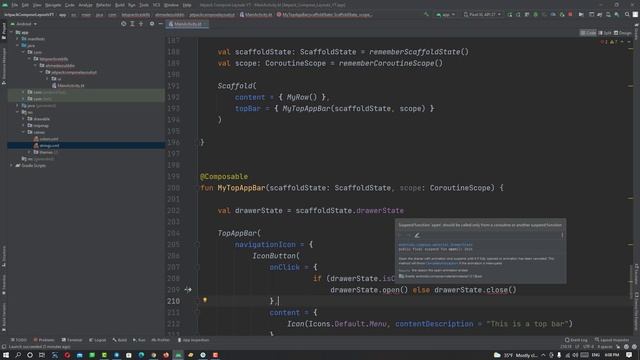This screenshot has width=640, height=360.
Task: Click the Make Project hammer icon
Action: coord(427,14)
